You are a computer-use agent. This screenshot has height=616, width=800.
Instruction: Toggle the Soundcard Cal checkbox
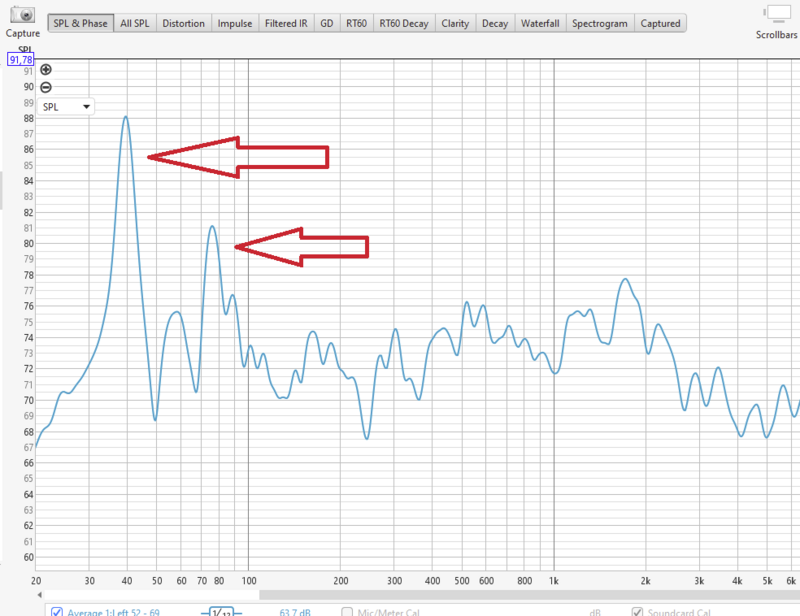(x=639, y=612)
